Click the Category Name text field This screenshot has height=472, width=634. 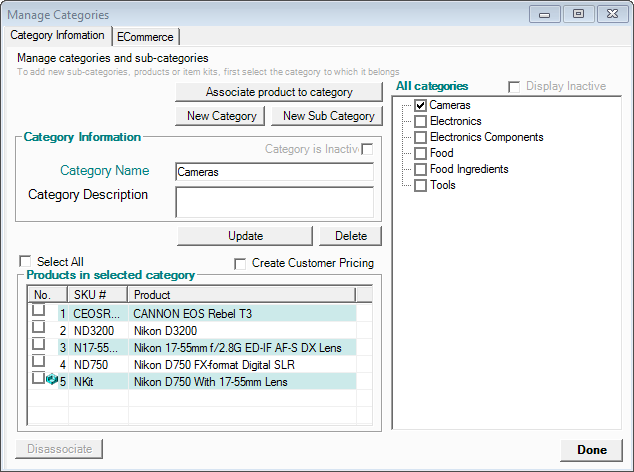pos(273,172)
